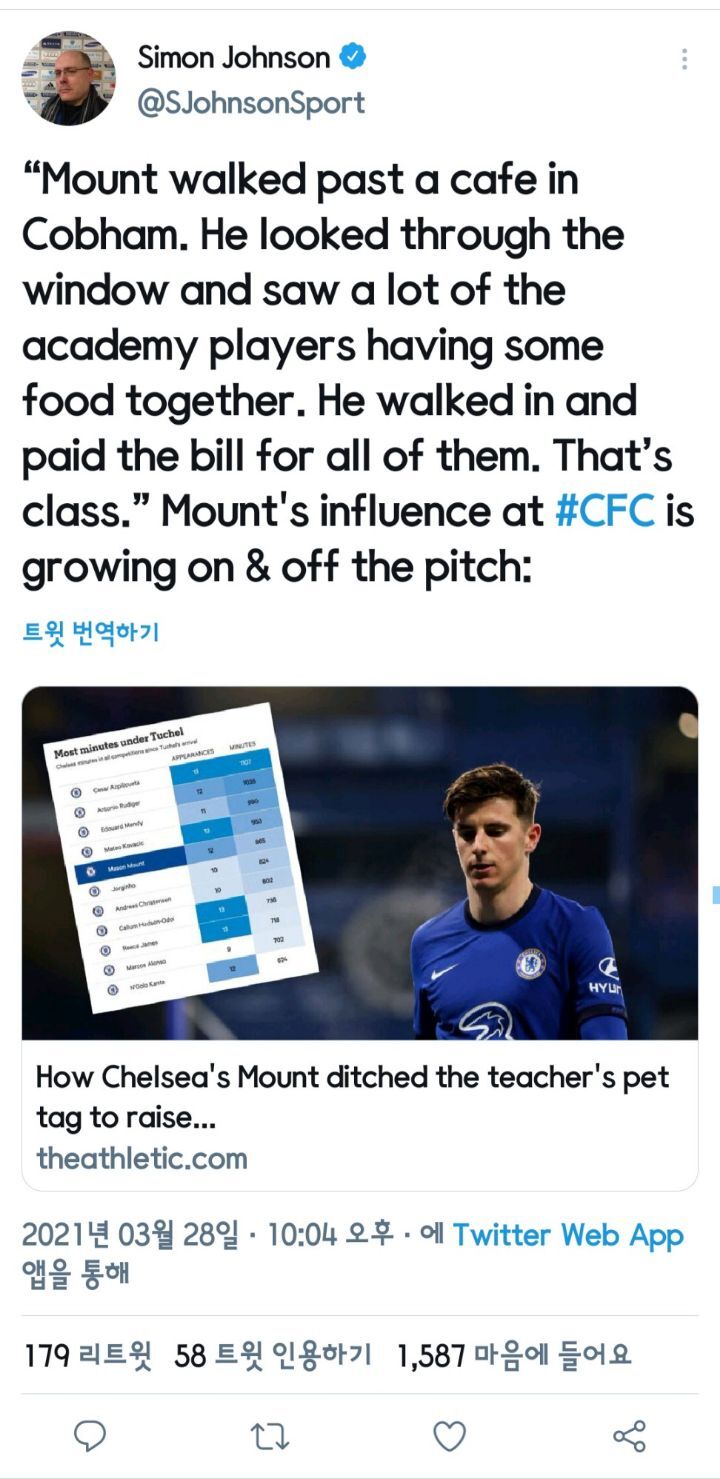Tap the article headline about Chelsea's Mount

pyautogui.click(x=352, y=1096)
